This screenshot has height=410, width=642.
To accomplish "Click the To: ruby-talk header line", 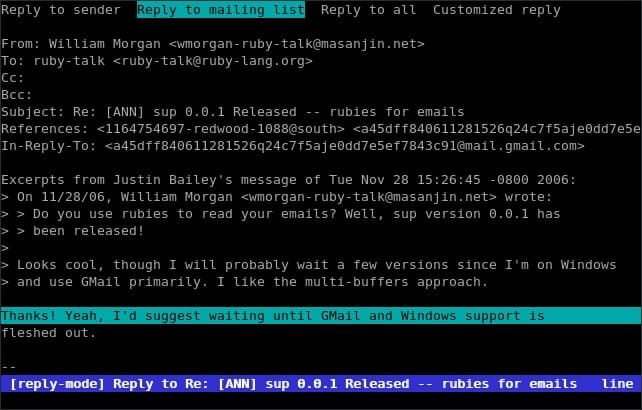I will pos(157,61).
